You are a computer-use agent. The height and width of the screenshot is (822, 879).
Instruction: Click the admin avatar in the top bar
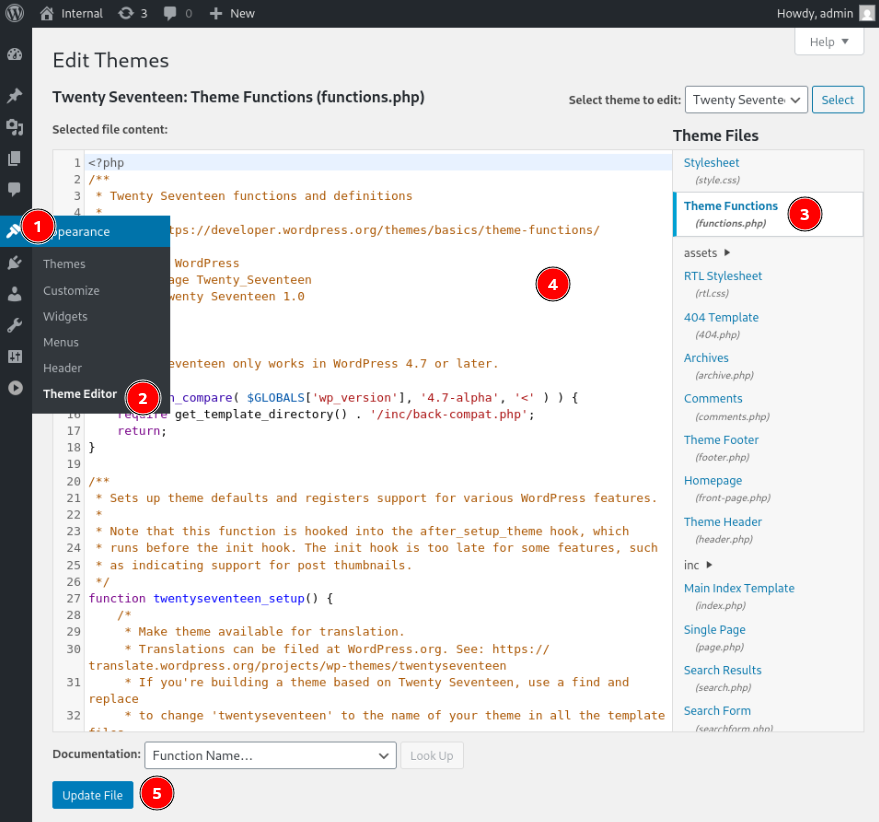tap(867, 13)
